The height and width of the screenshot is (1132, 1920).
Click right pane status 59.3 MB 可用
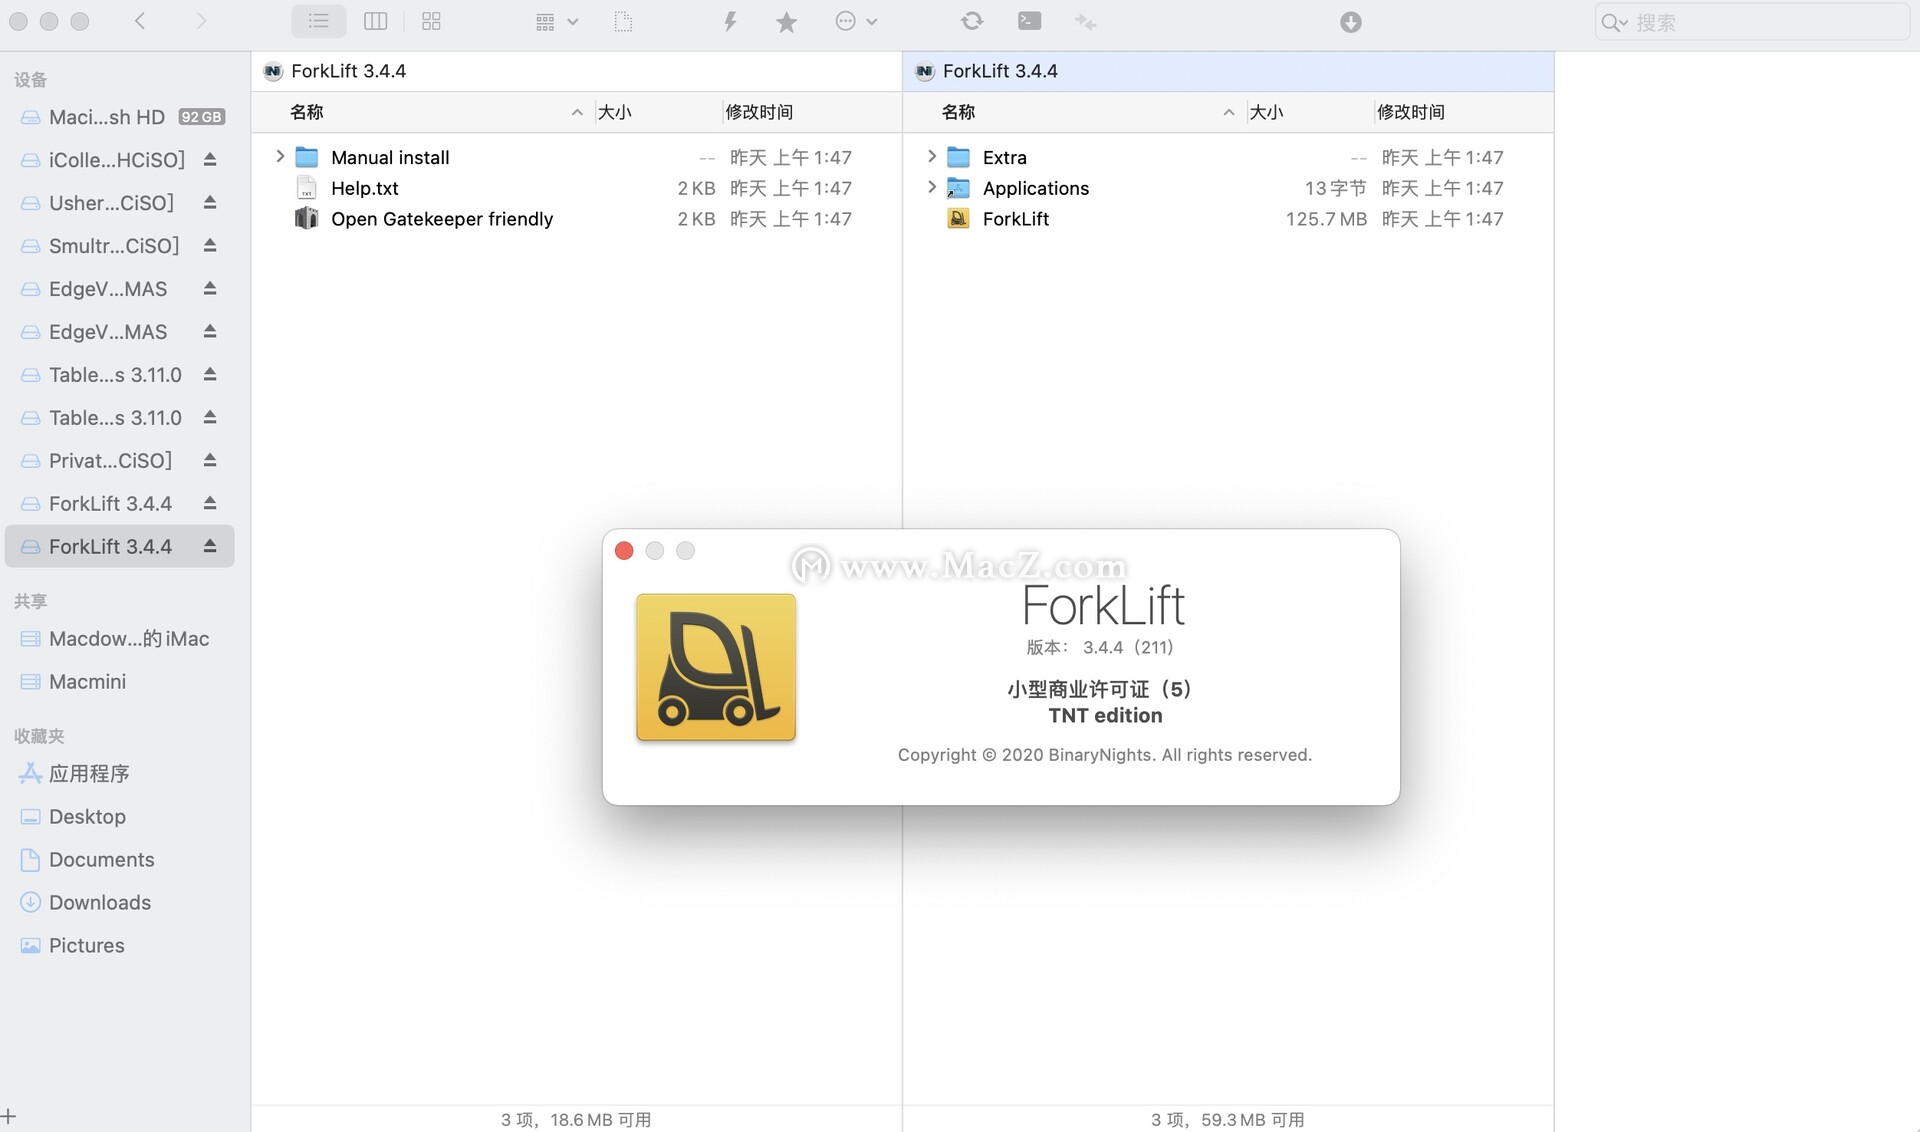1252,1120
